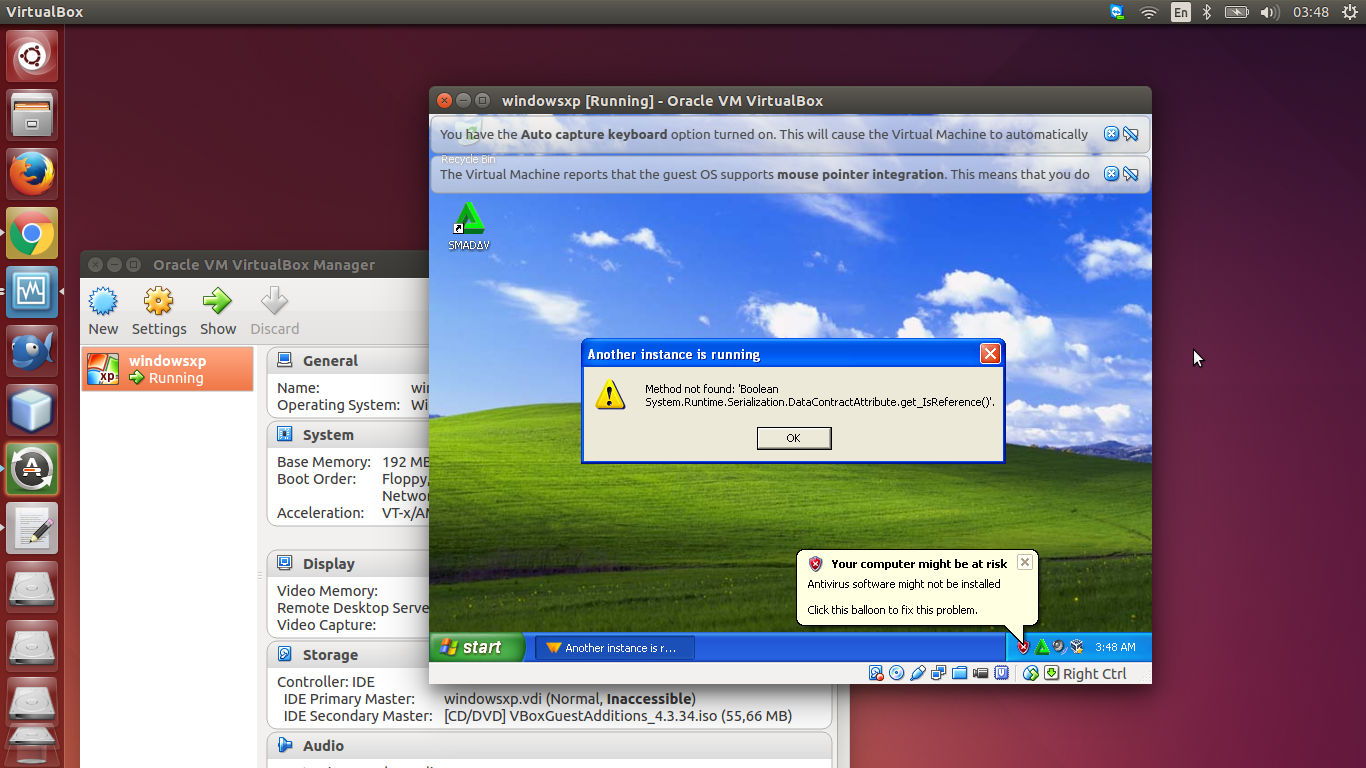Open the 03:48 clock menu
The image size is (1366, 768).
[1310, 12]
